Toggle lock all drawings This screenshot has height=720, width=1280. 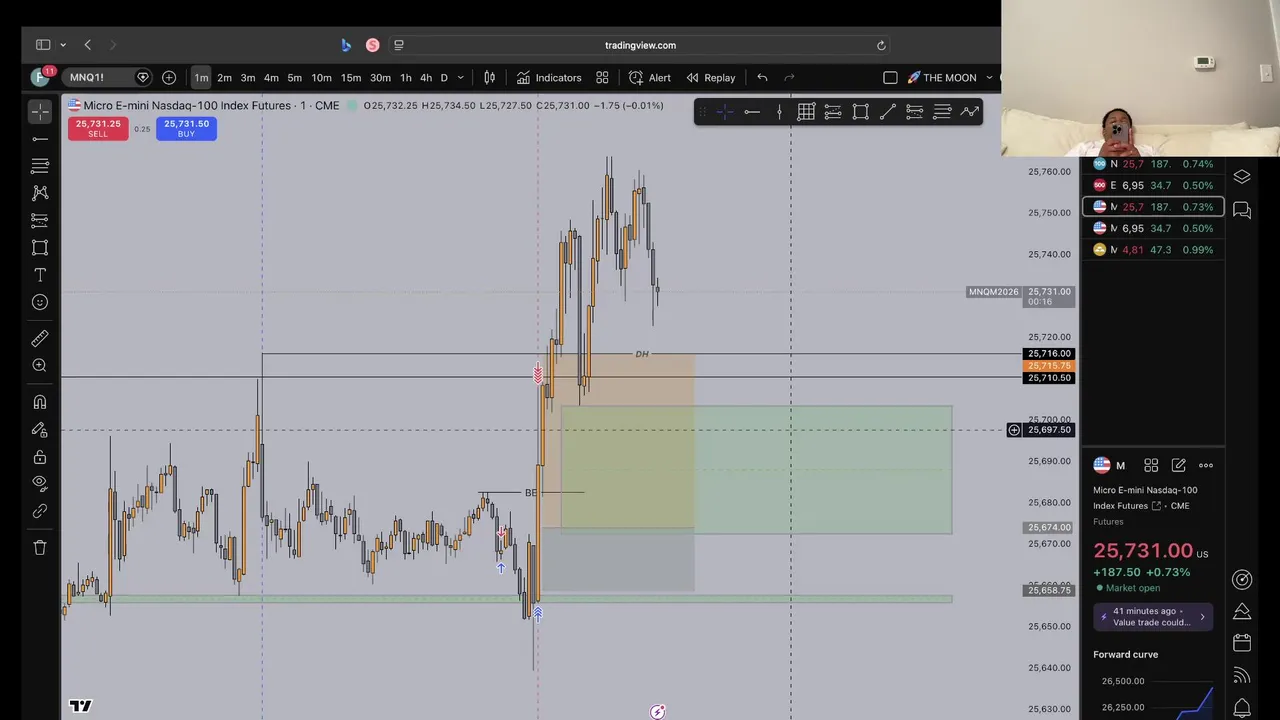tap(40, 457)
